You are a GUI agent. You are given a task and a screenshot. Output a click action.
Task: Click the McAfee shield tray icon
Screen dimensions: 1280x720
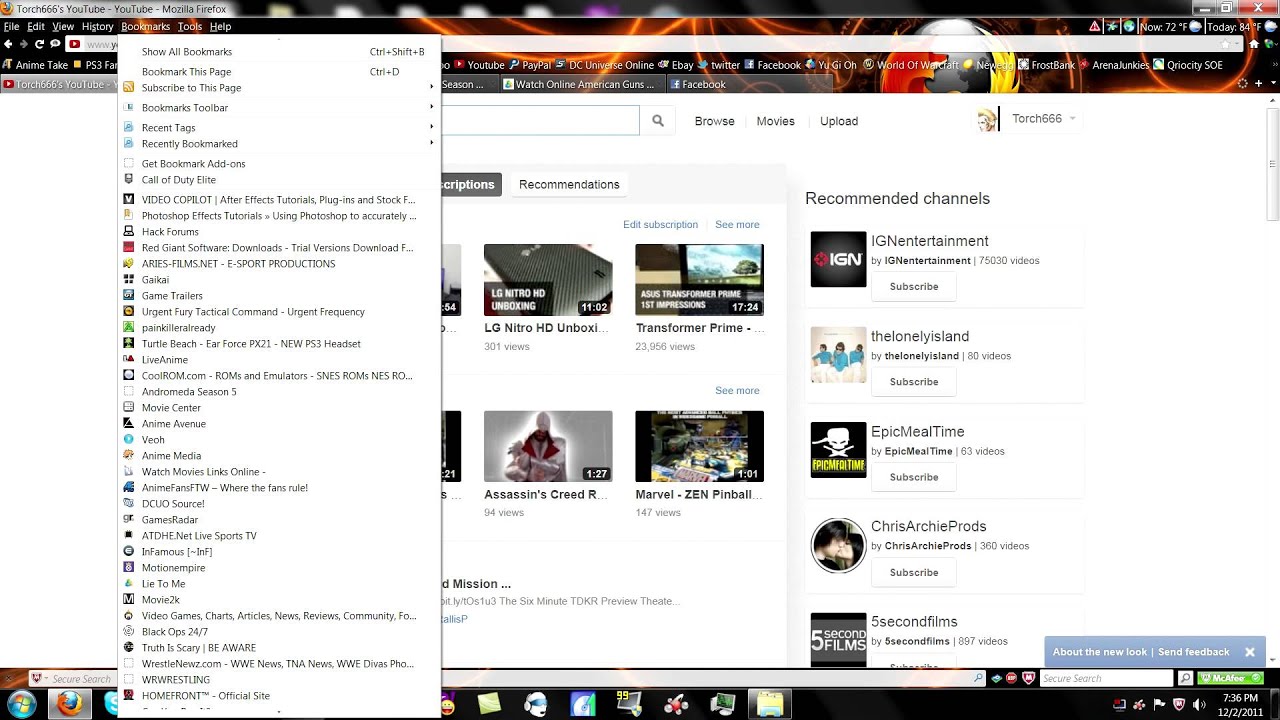pos(1179,705)
